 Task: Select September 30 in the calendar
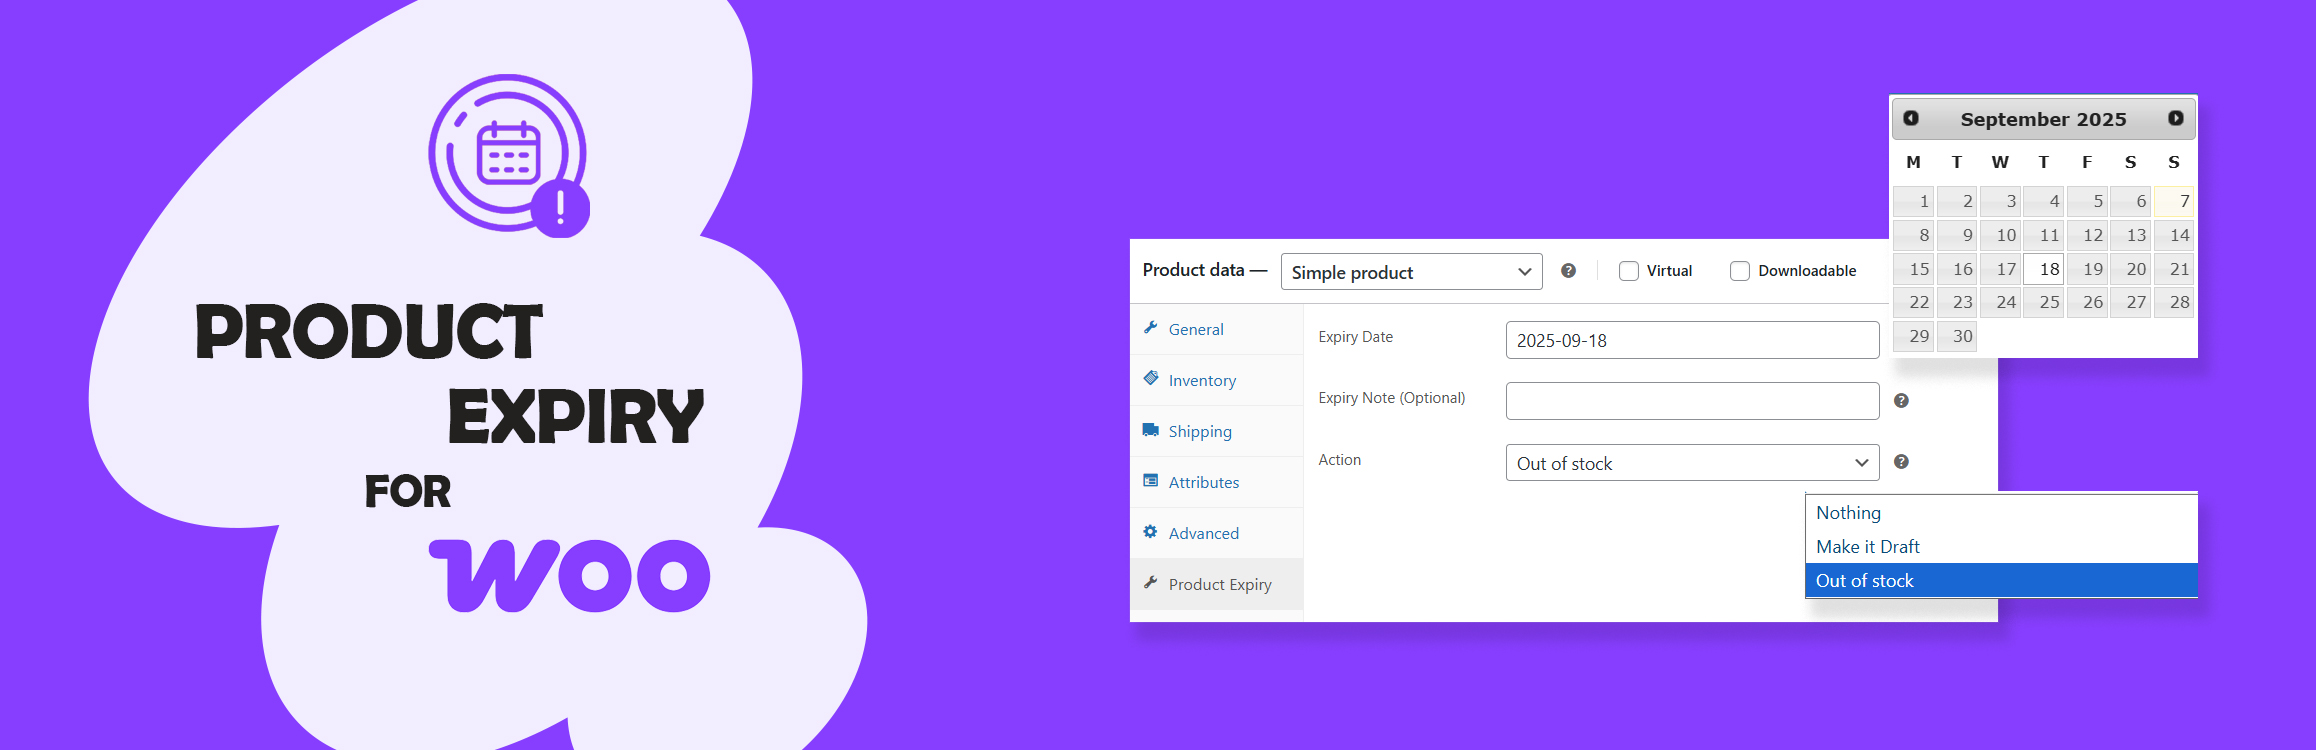point(1957,336)
